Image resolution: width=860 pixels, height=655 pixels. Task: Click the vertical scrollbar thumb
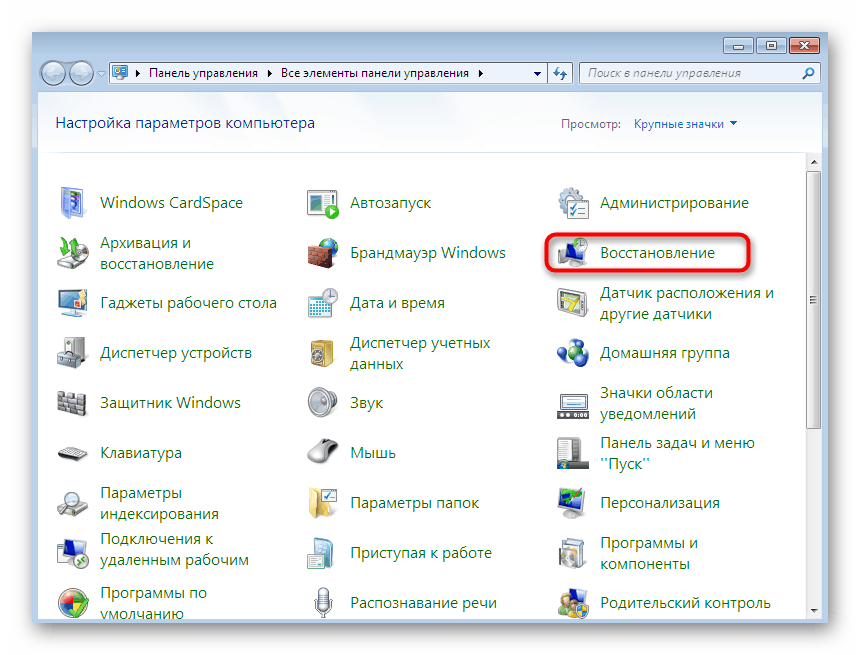point(813,300)
